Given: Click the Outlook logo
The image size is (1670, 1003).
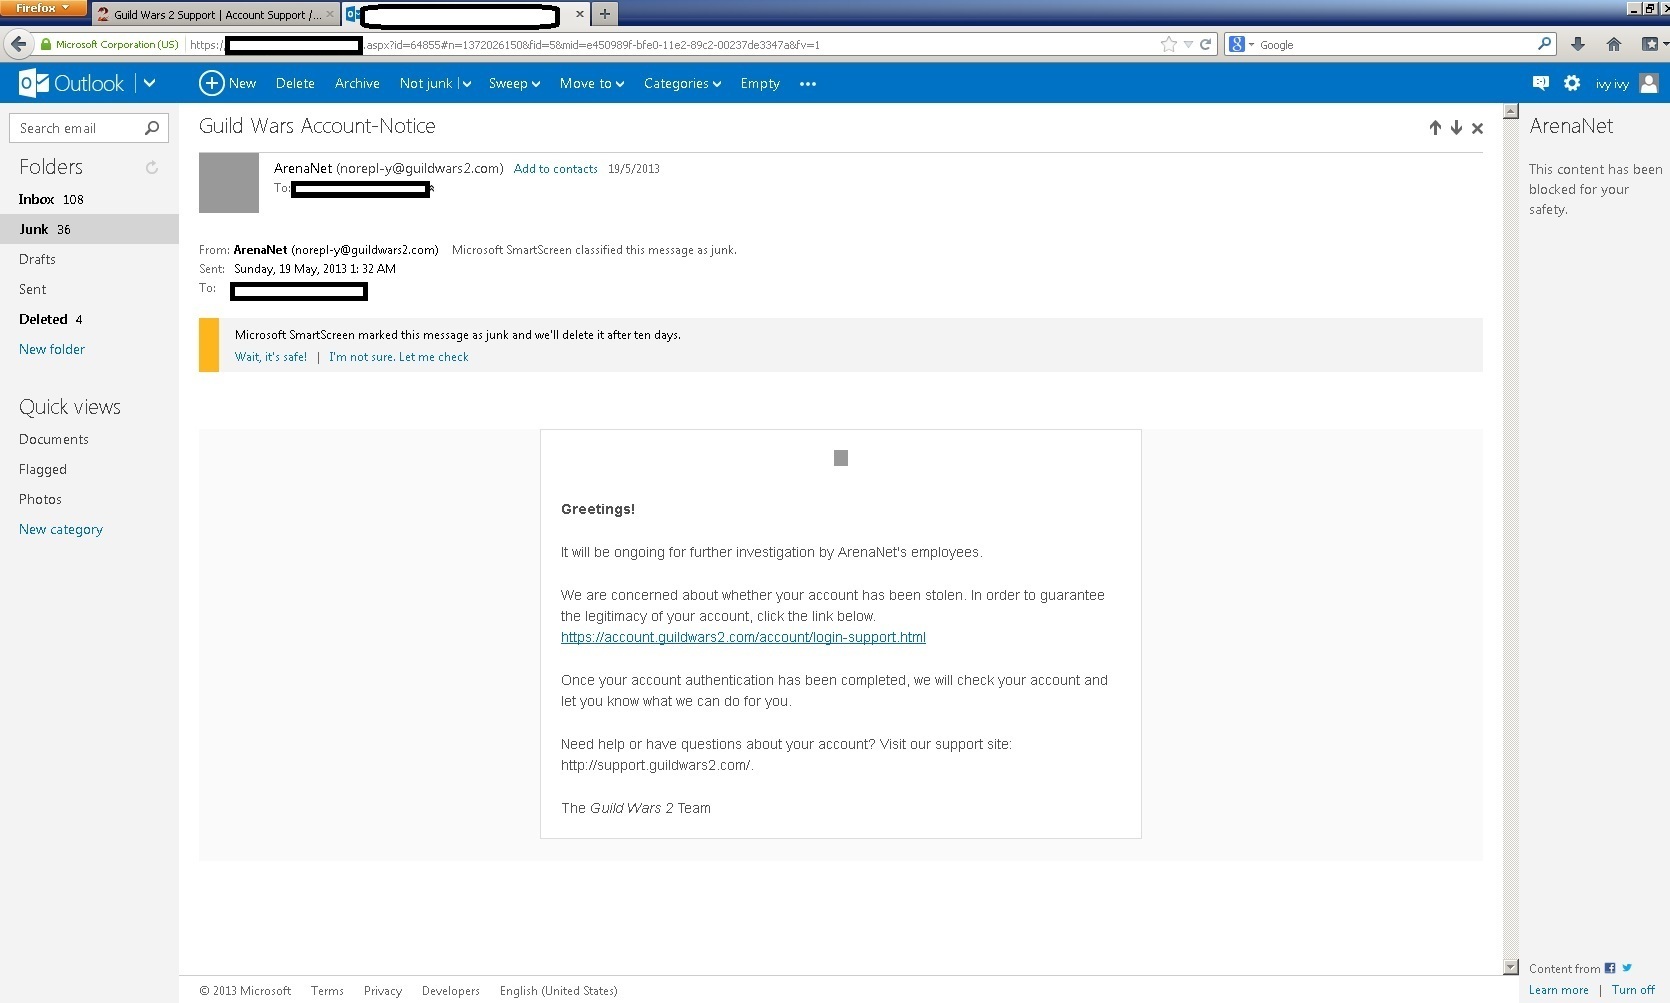Looking at the screenshot, I should pyautogui.click(x=71, y=83).
